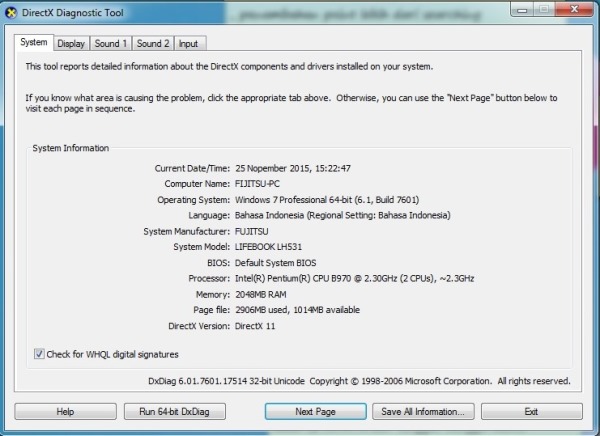This screenshot has width=600, height=436.
Task: Click Save All Information button
Action: (x=423, y=412)
